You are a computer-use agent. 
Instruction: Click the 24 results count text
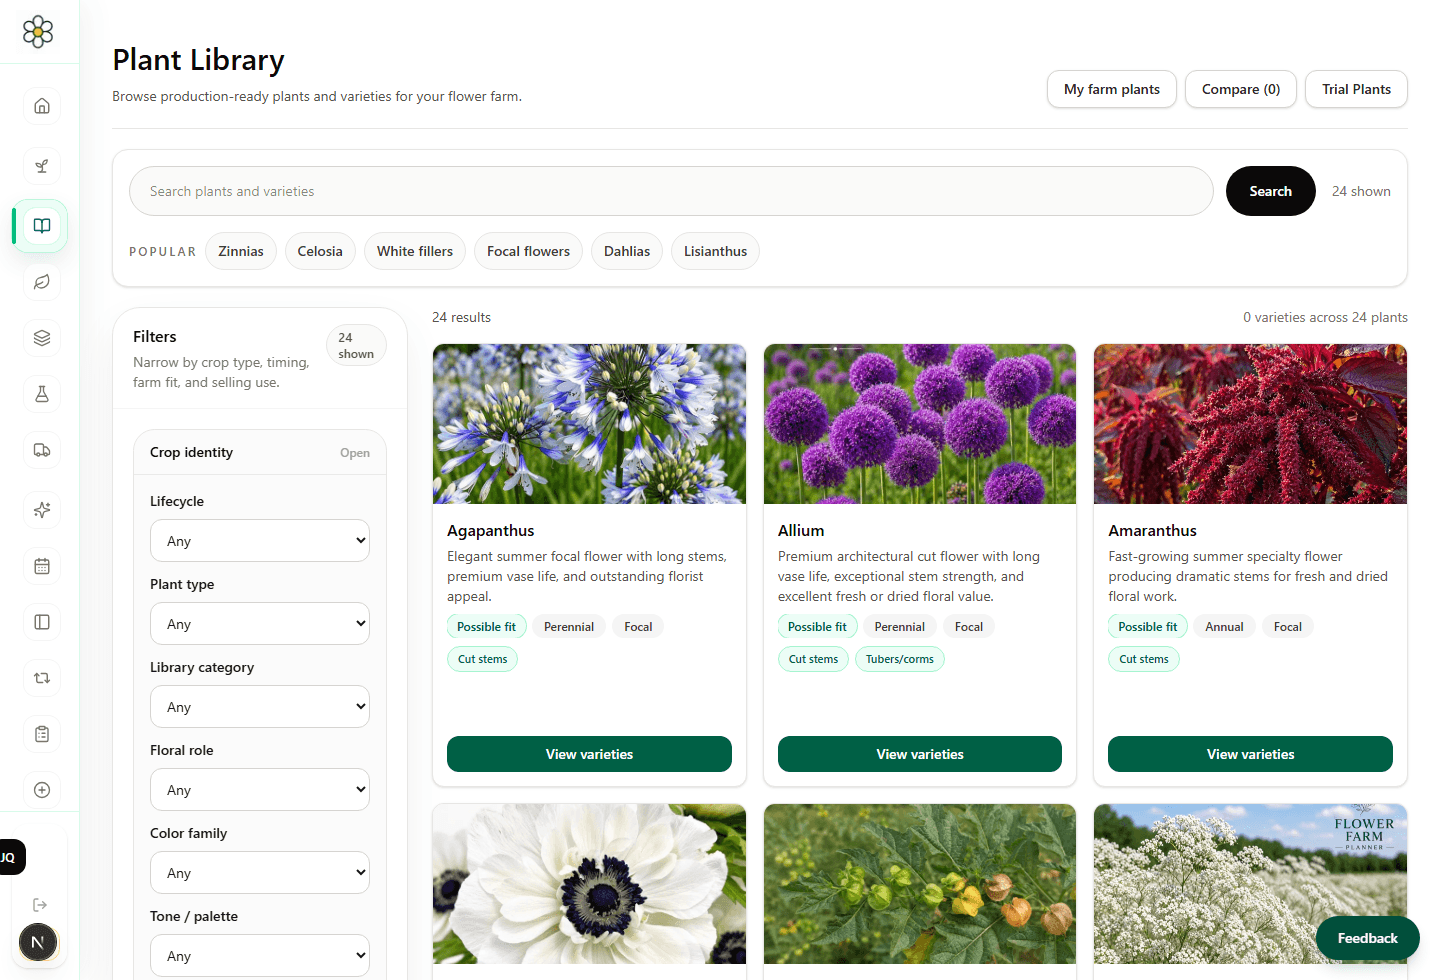[461, 317]
